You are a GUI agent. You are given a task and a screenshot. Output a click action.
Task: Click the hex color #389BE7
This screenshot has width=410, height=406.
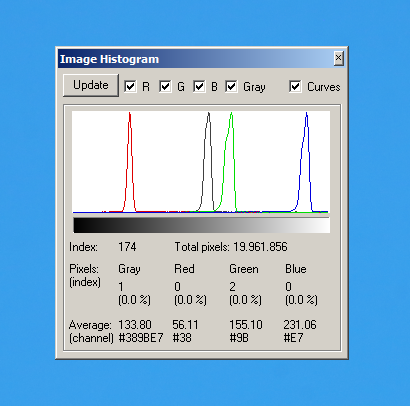[x=141, y=338]
